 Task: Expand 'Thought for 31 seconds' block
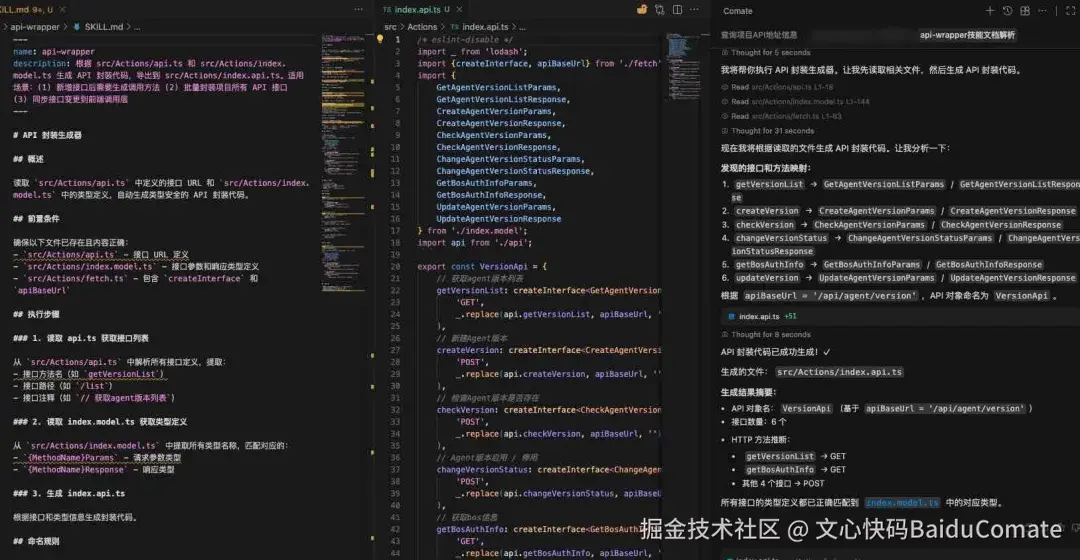(768, 131)
